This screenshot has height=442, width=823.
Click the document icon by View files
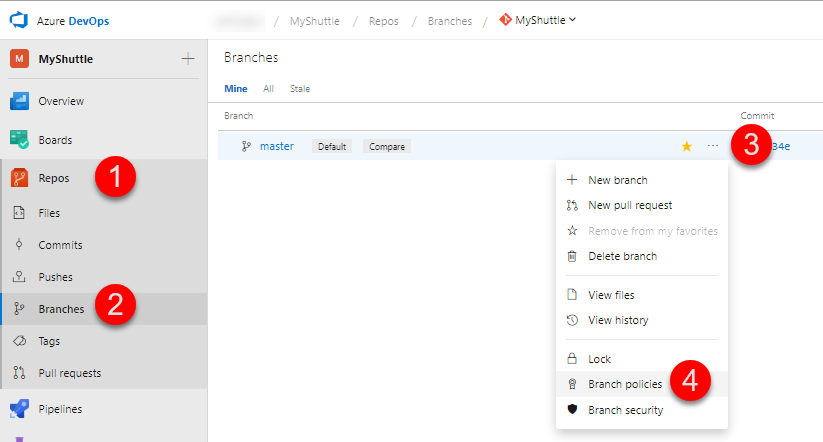(x=572, y=294)
